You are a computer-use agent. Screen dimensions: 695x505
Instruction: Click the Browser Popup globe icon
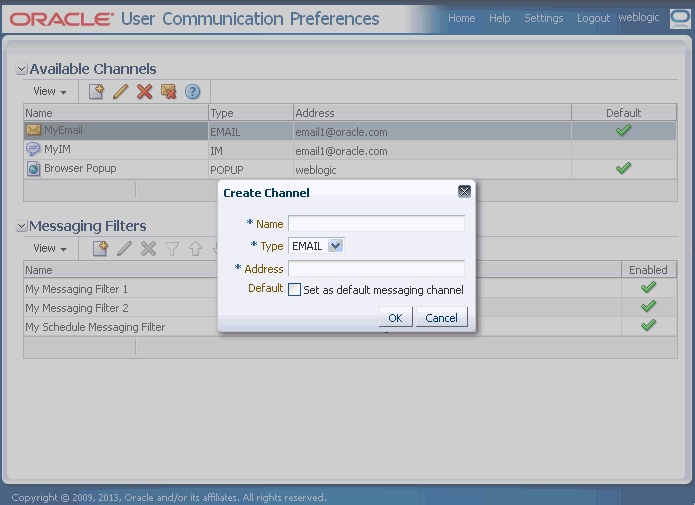tap(33, 168)
